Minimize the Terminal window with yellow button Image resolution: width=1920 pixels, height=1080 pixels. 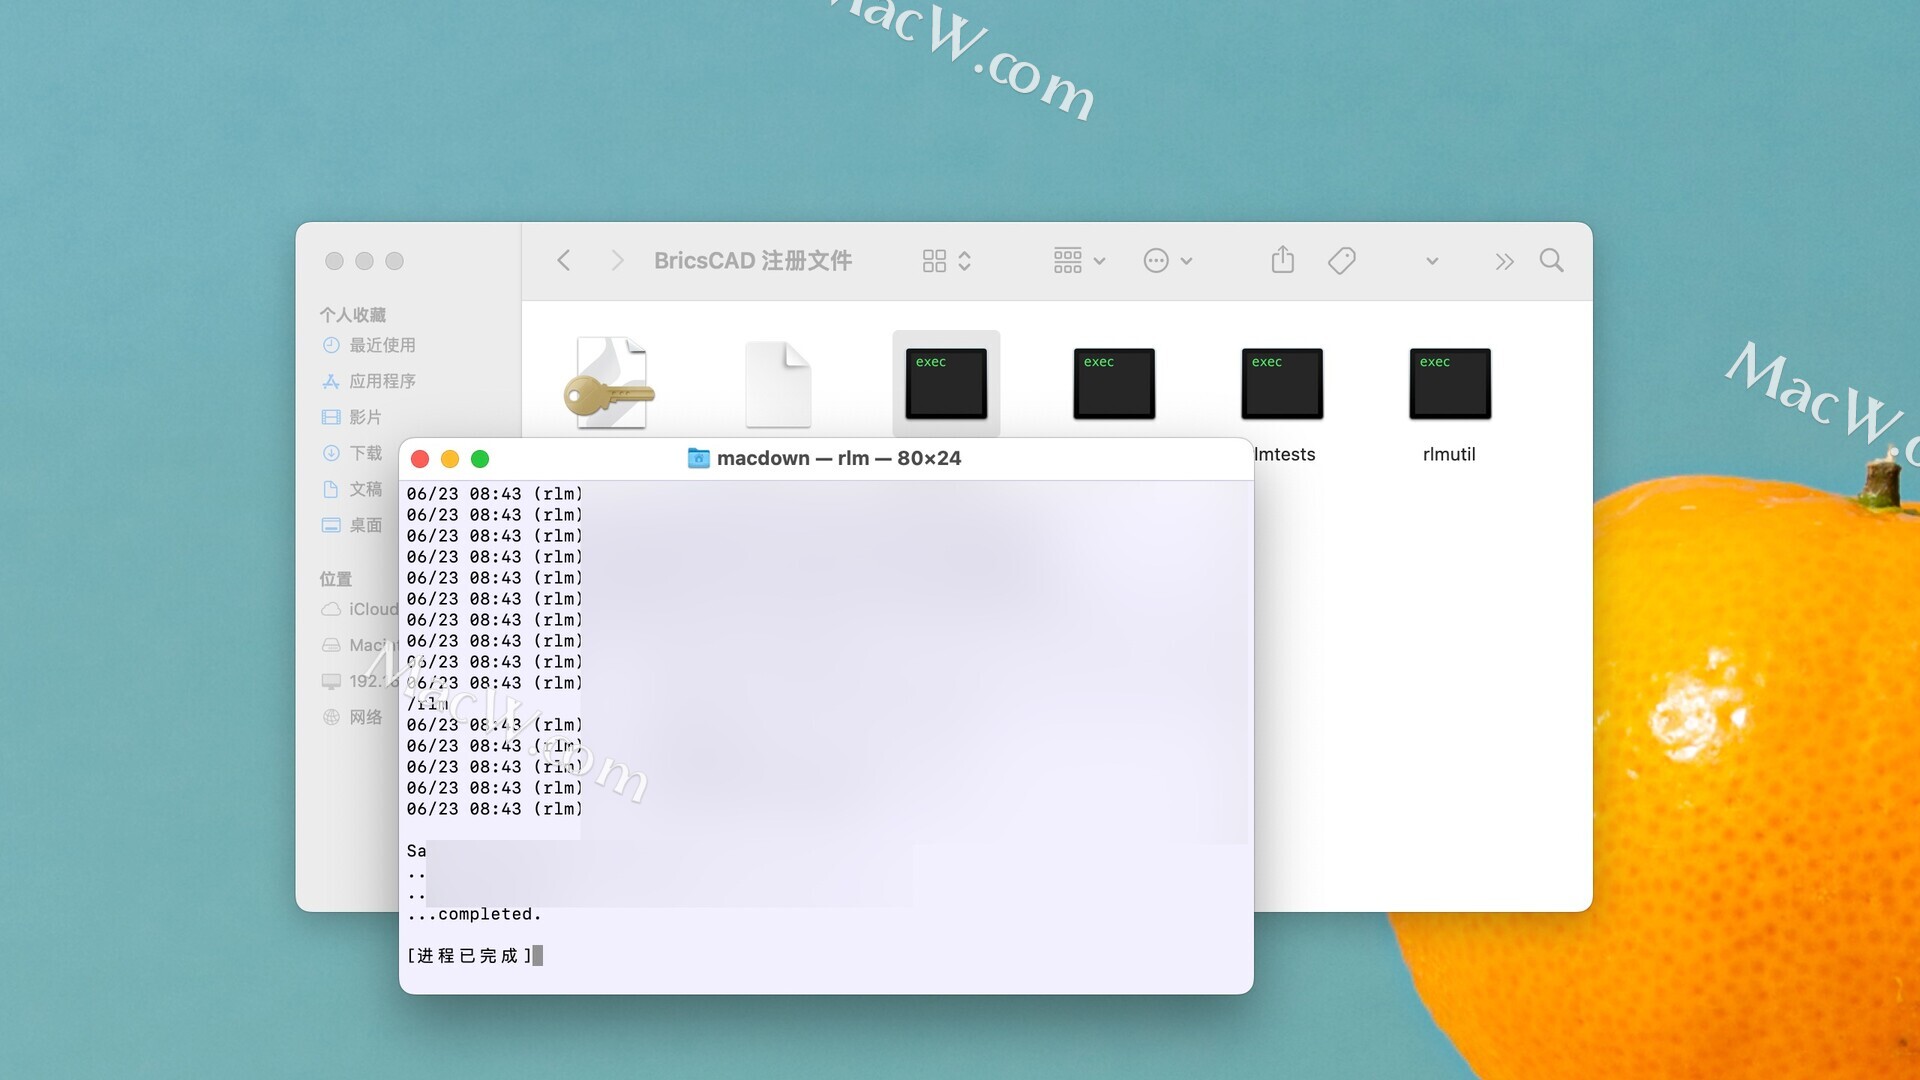point(450,459)
